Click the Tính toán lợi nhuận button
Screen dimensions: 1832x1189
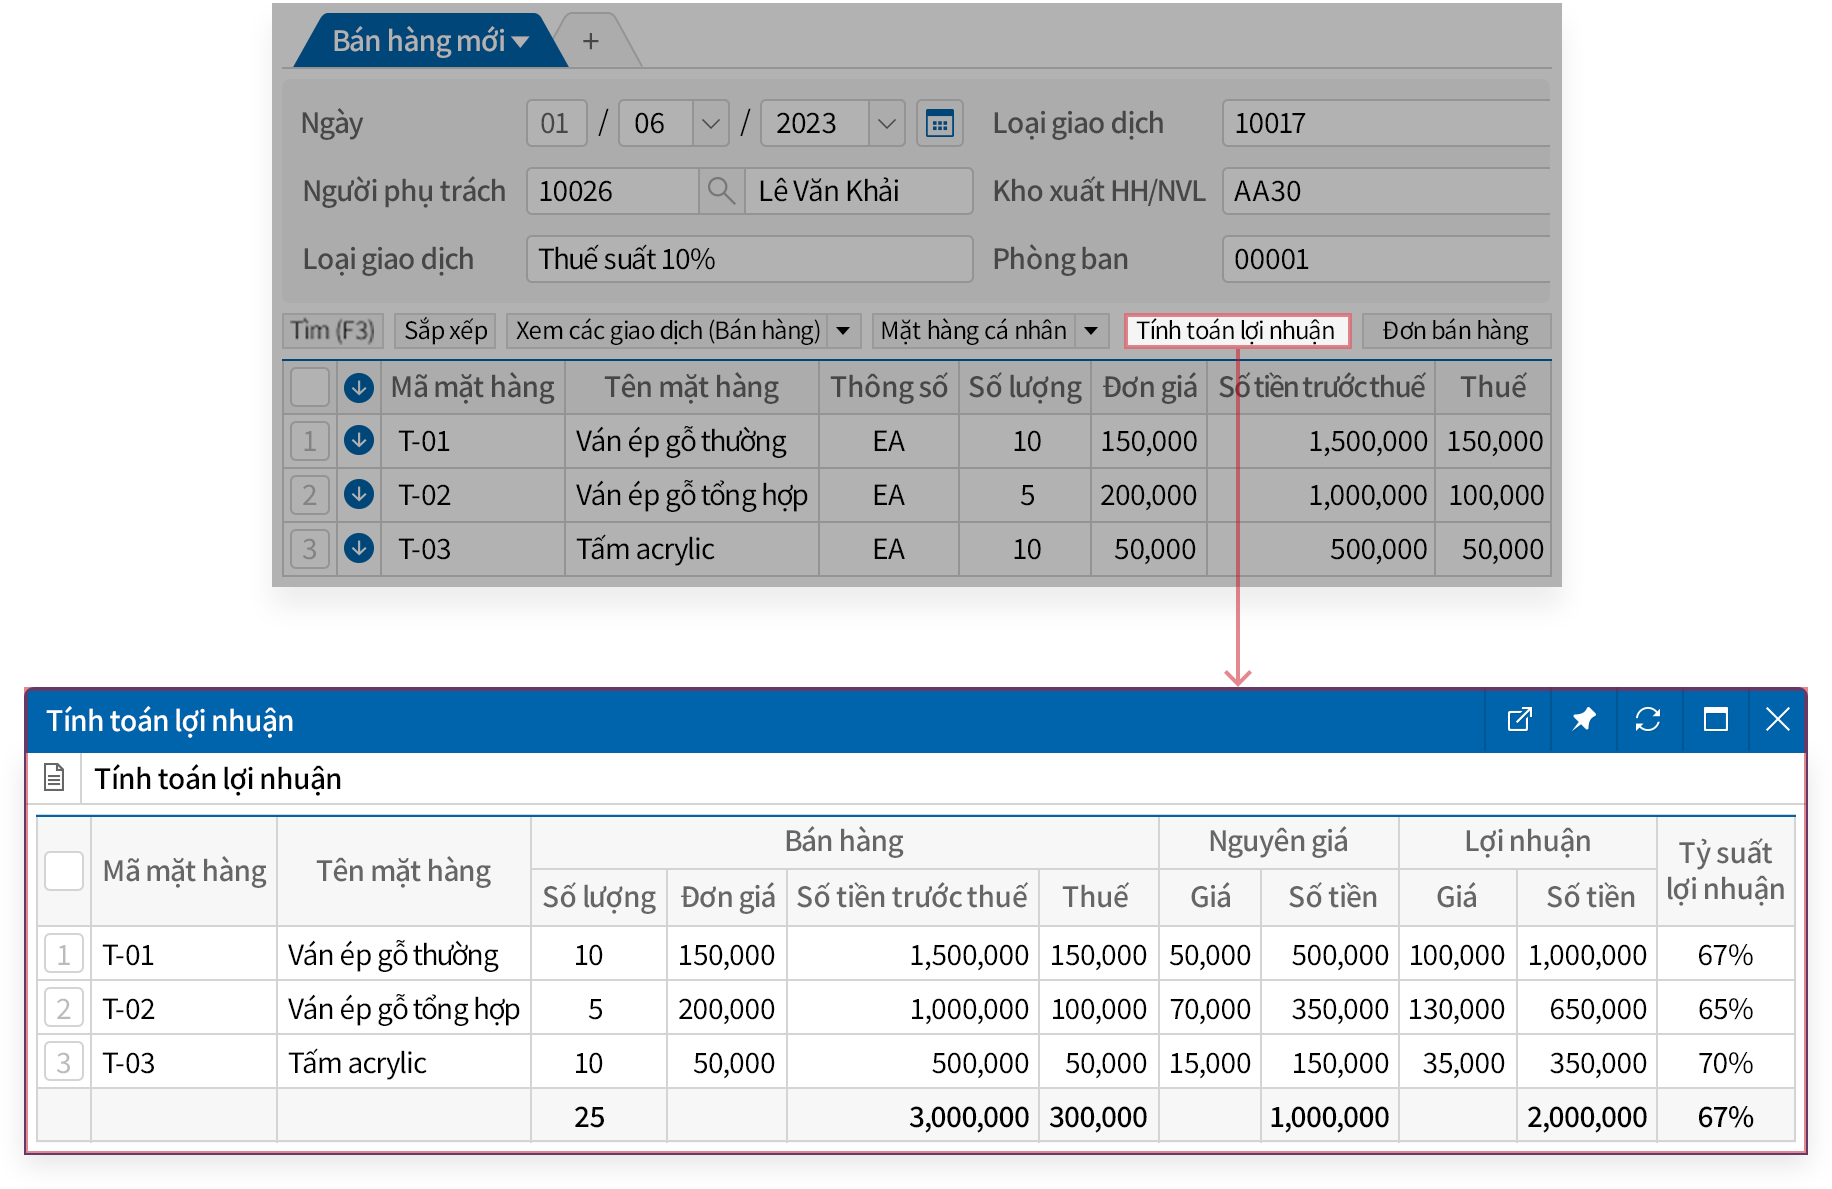1236,331
